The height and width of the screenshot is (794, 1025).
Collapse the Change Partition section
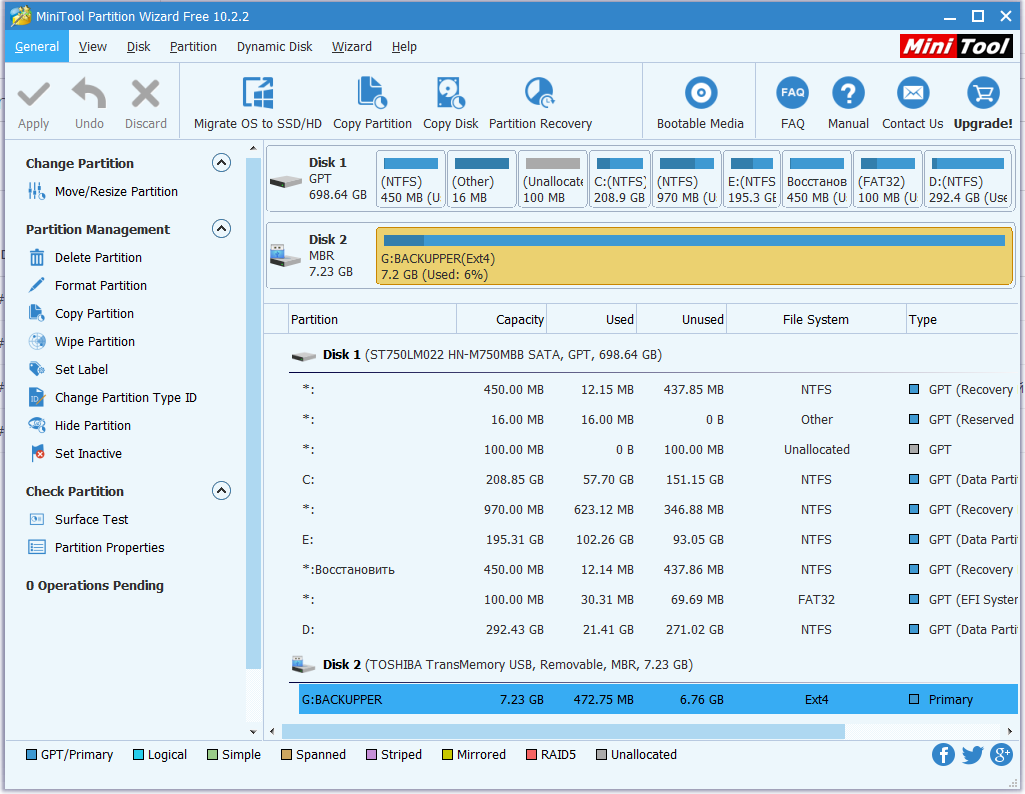222,163
